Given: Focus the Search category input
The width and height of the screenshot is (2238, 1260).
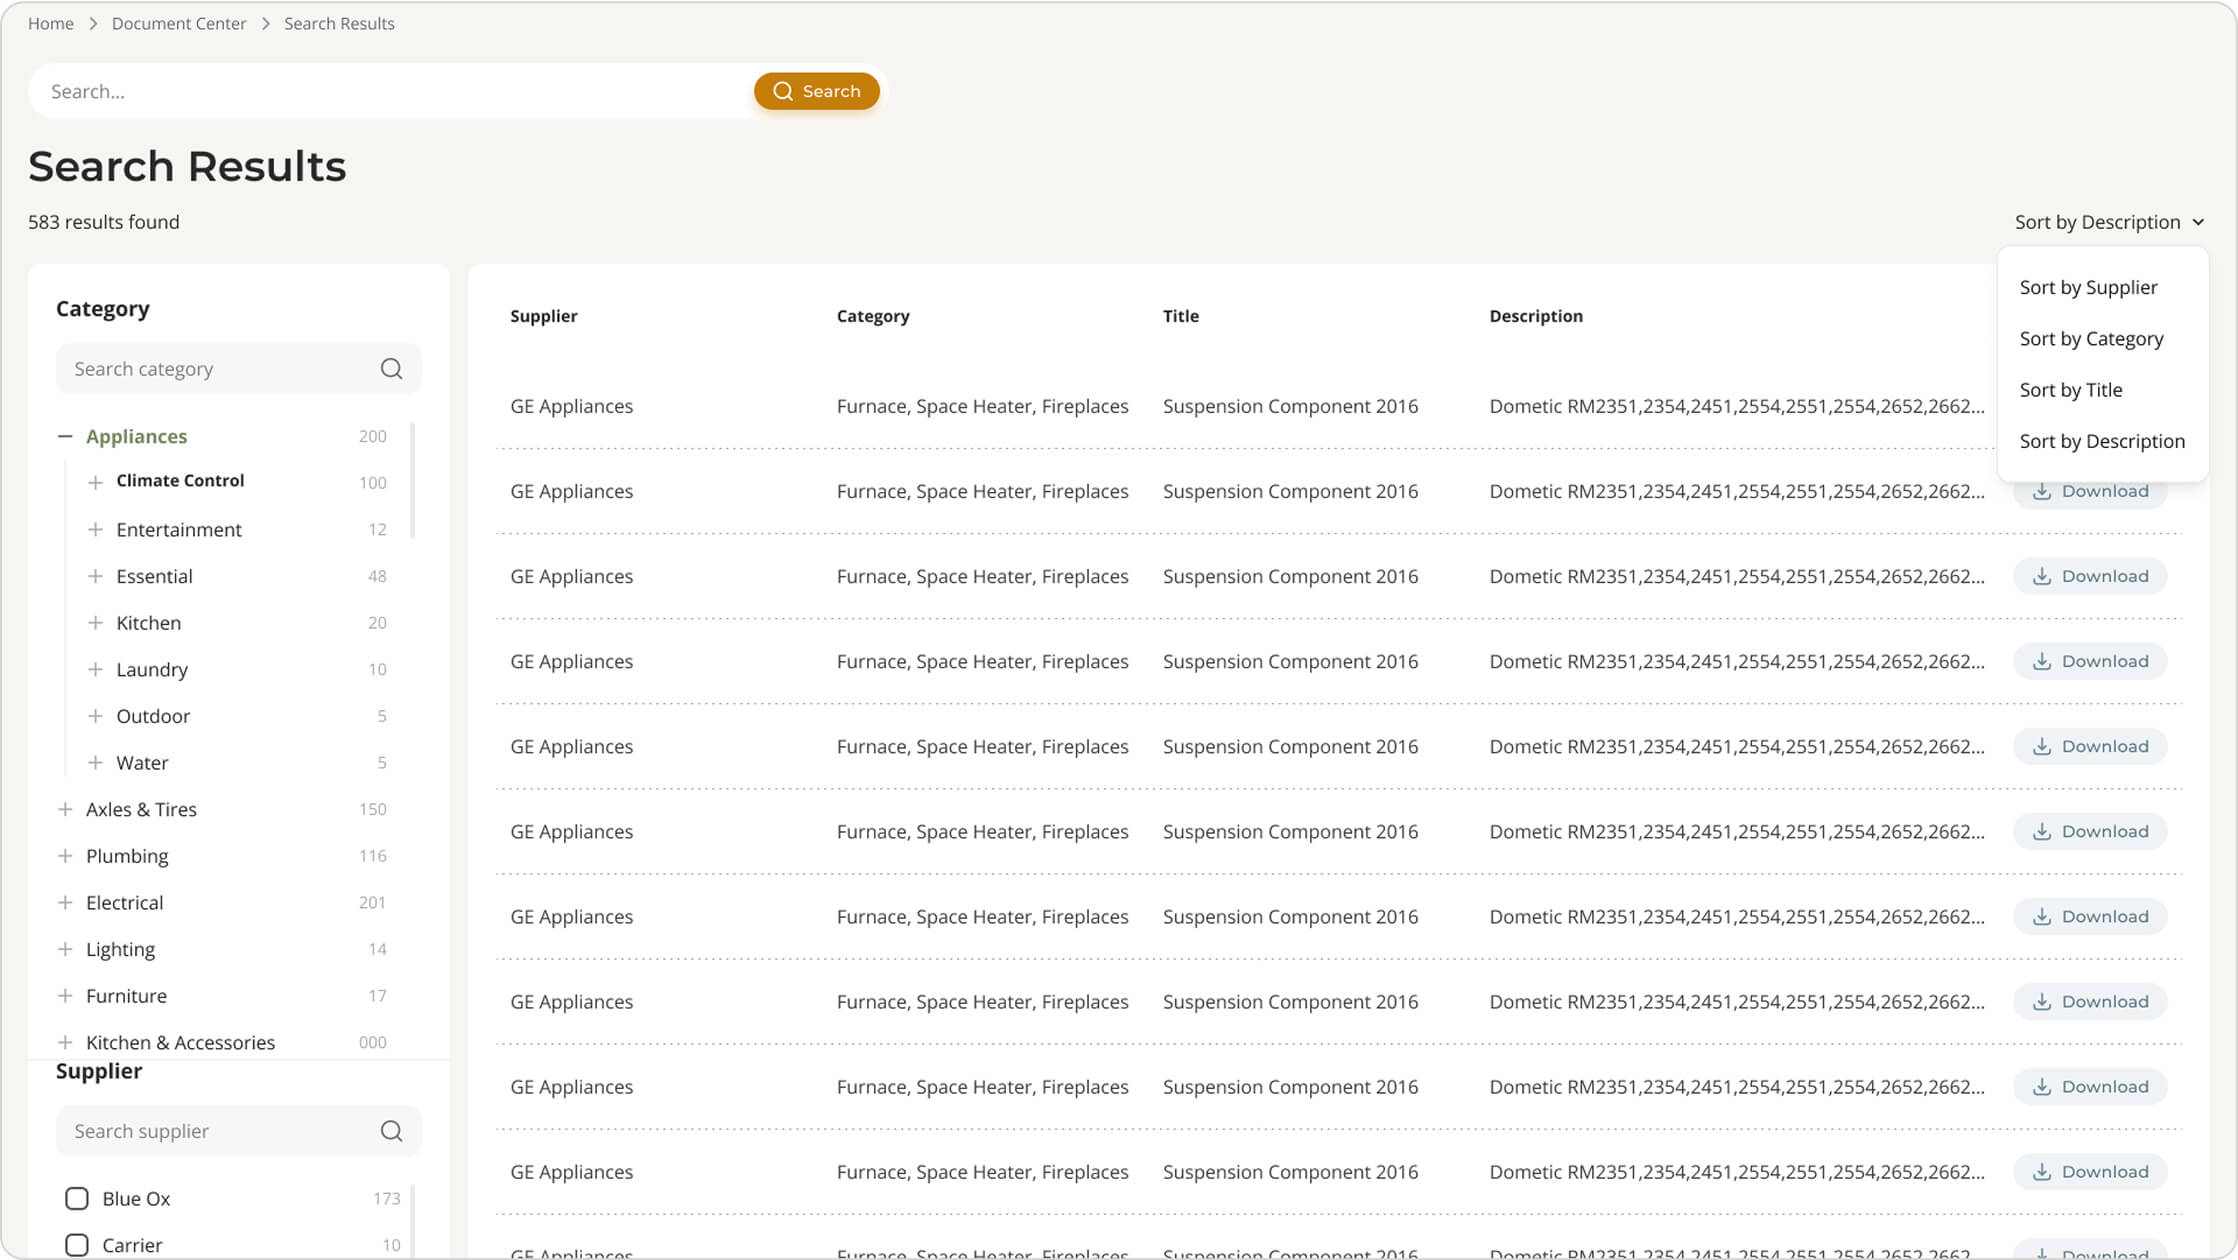Looking at the screenshot, I should click(x=238, y=369).
